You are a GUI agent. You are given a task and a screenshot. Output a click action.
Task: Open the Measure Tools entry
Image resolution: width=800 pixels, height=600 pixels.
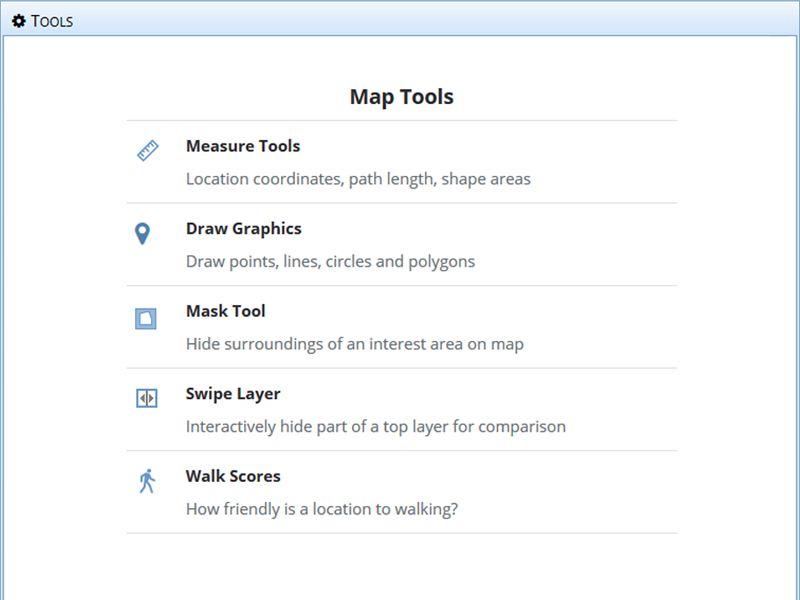pos(243,146)
